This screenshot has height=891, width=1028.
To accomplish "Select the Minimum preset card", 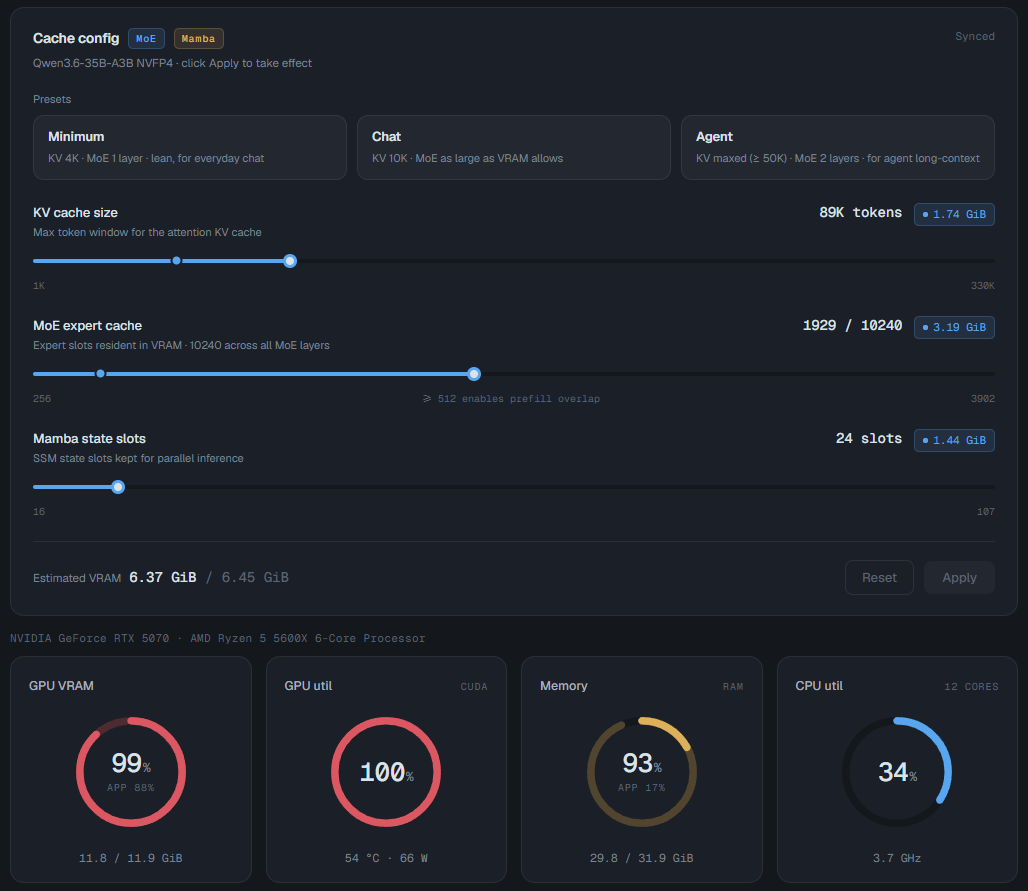I will pyautogui.click(x=189, y=148).
